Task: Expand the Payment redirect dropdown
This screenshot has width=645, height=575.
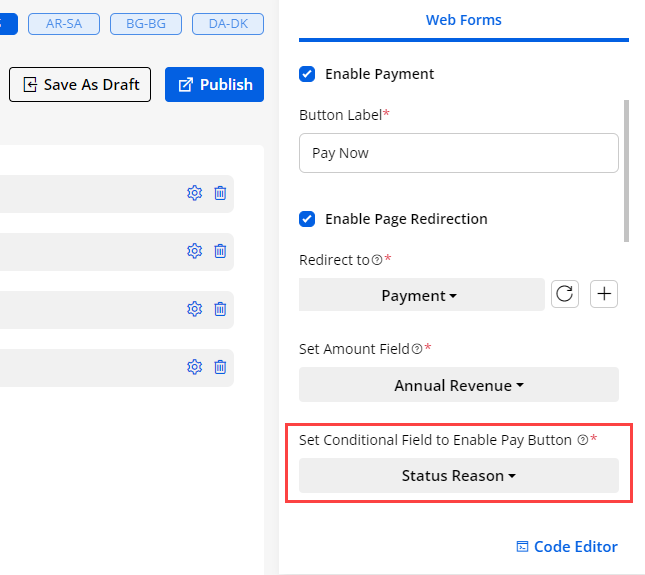Action: click(x=421, y=295)
